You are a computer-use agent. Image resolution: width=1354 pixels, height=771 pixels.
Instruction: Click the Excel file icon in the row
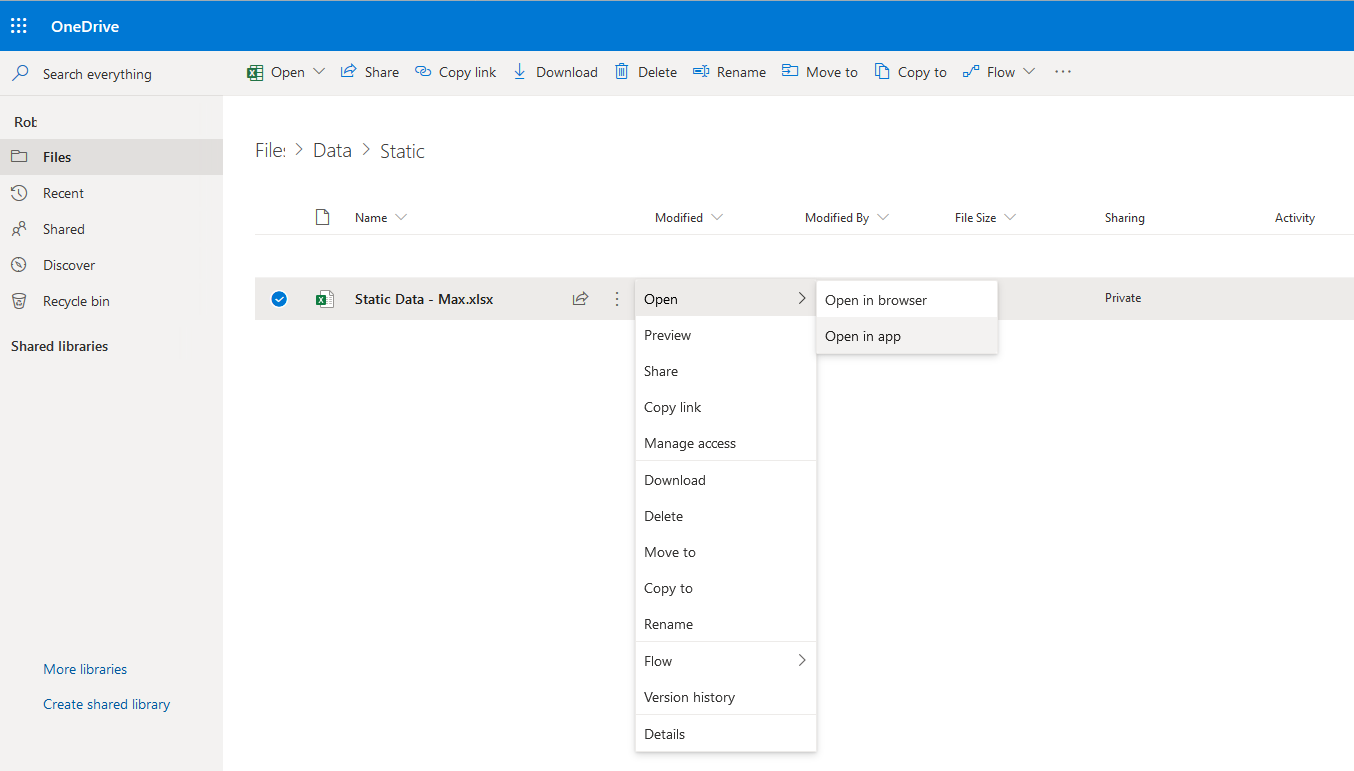[325, 299]
